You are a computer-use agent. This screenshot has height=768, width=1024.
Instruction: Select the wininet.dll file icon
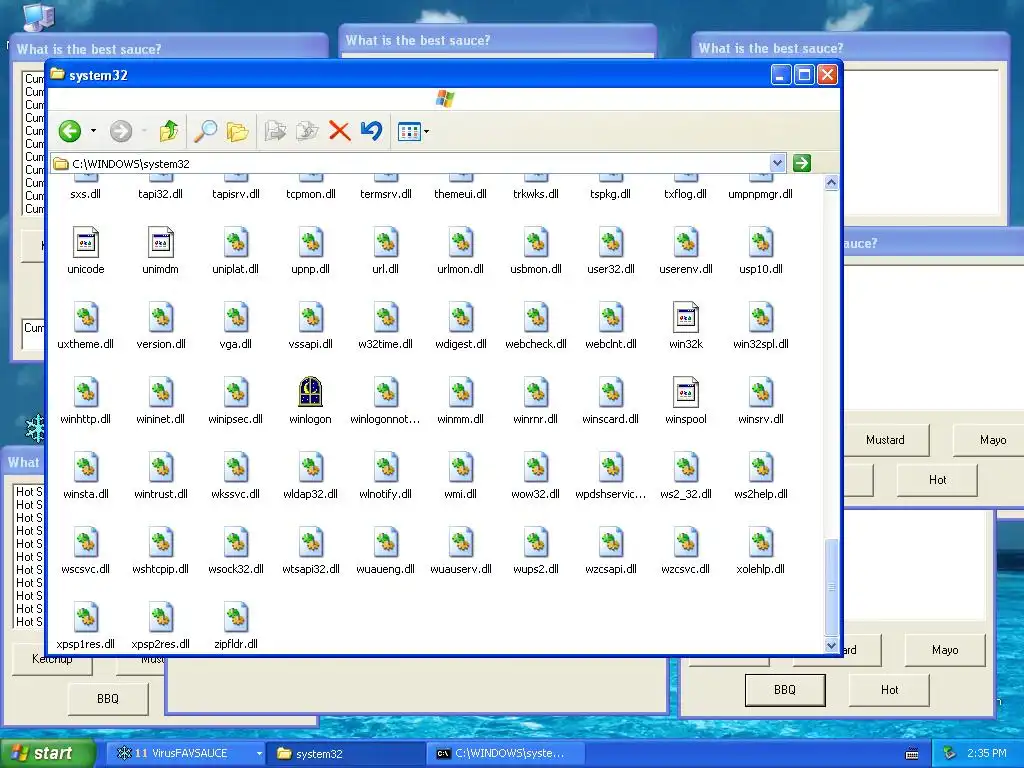[161, 392]
